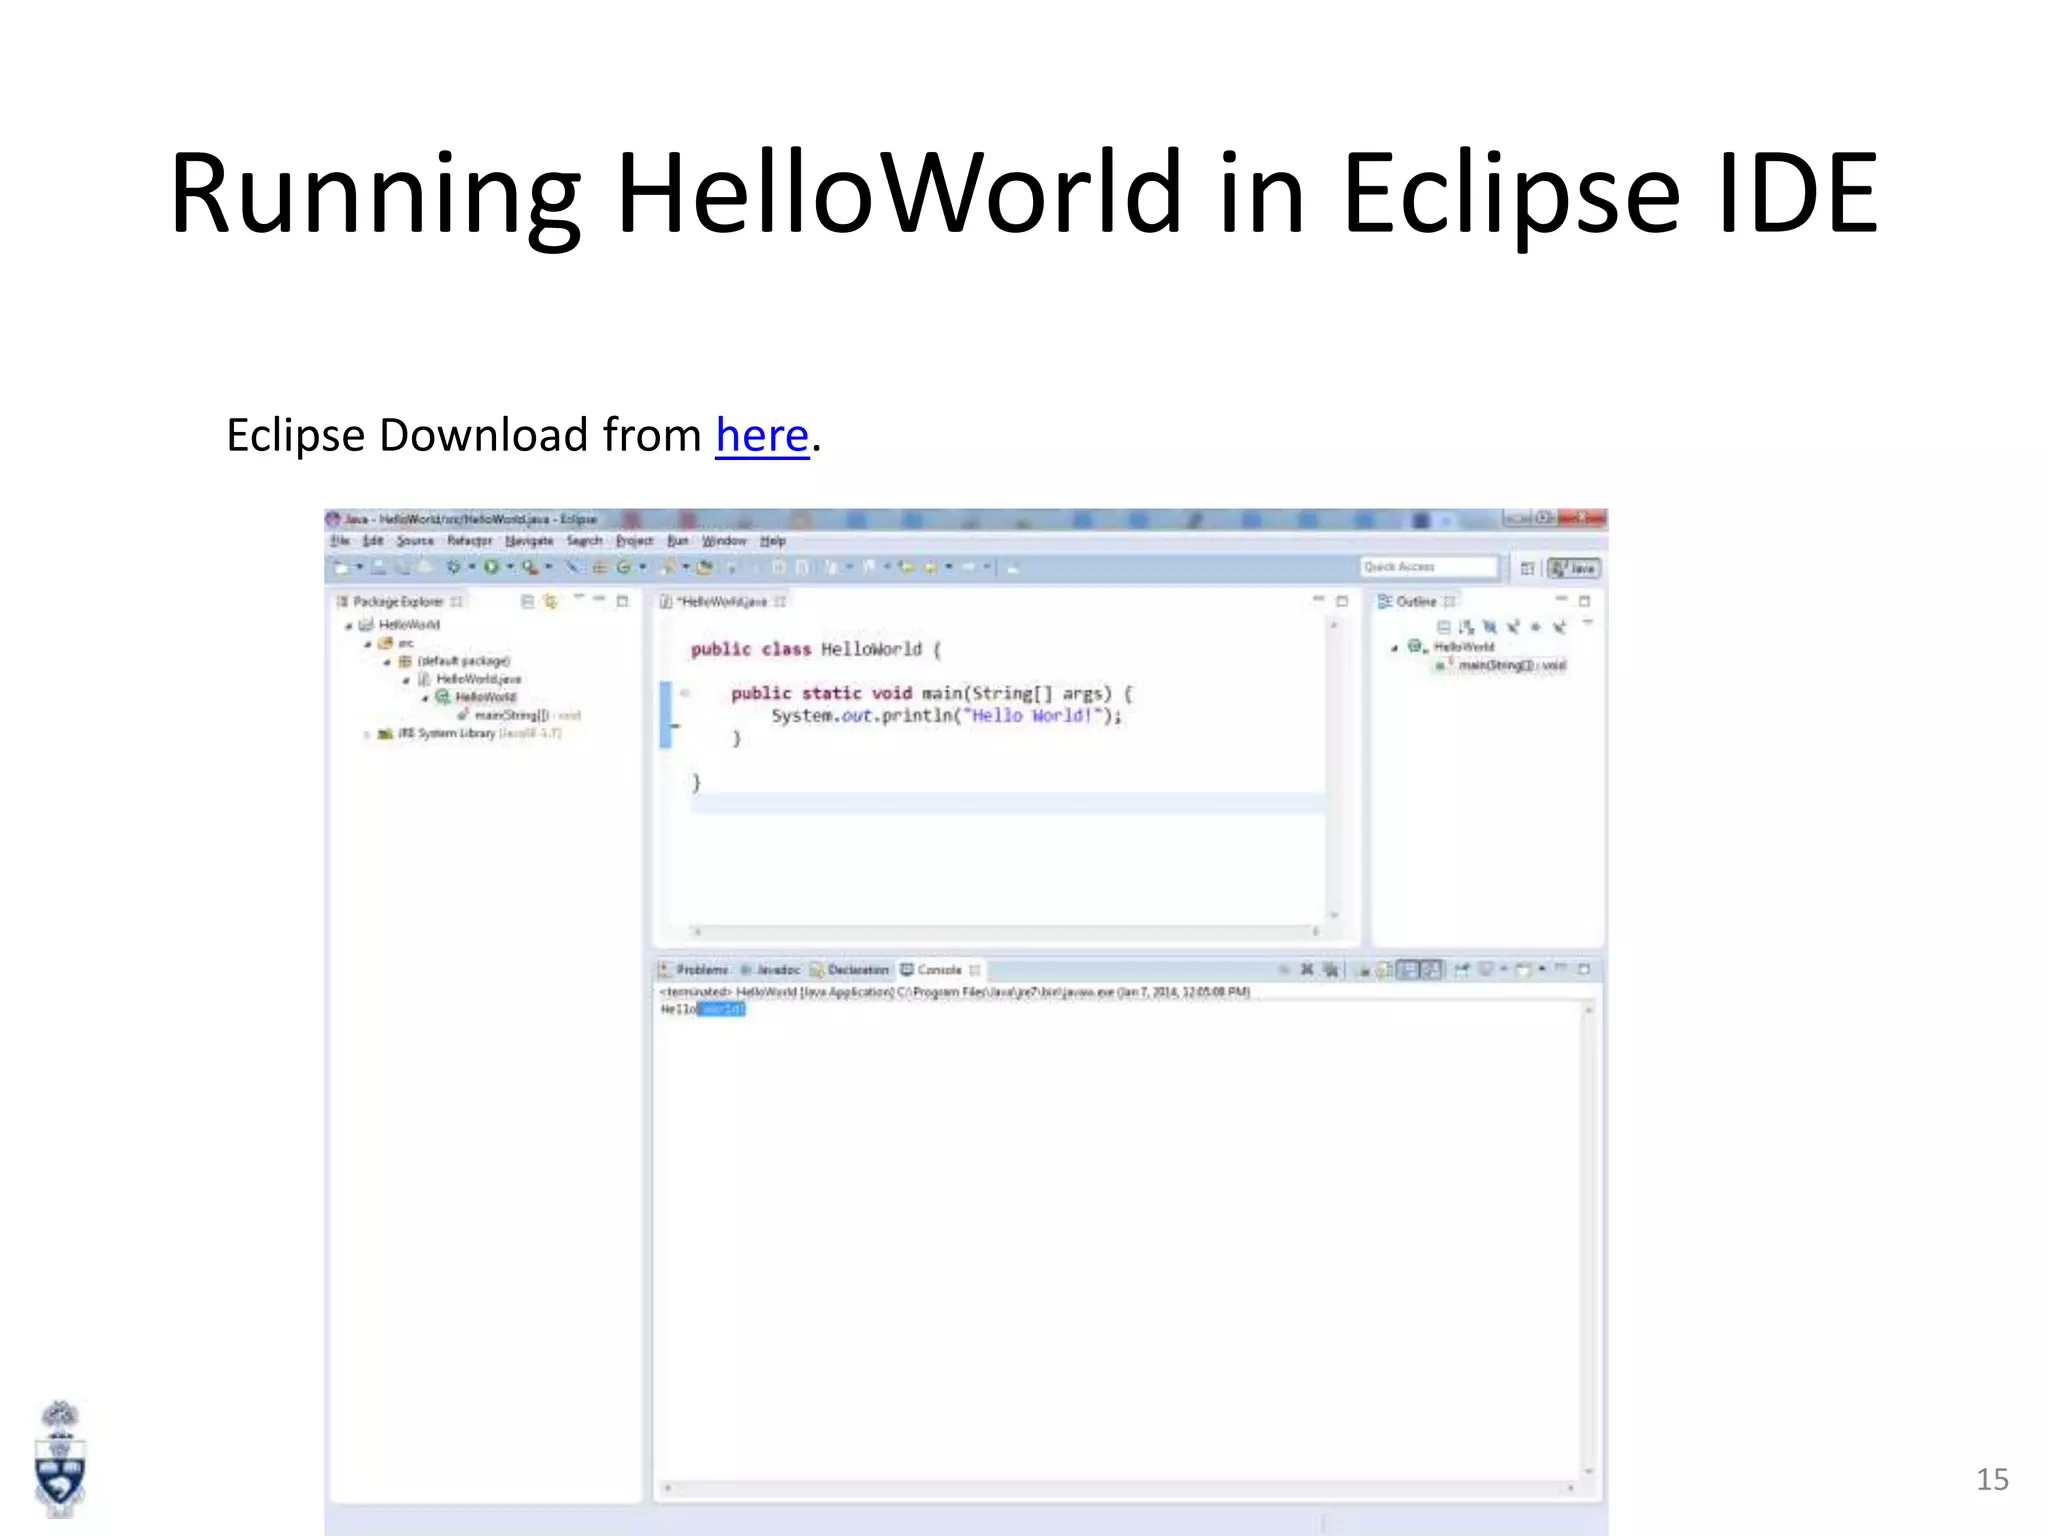Click the editor vertical scrollbar
Image resolution: width=2048 pixels, height=1536 pixels.
(x=1333, y=769)
